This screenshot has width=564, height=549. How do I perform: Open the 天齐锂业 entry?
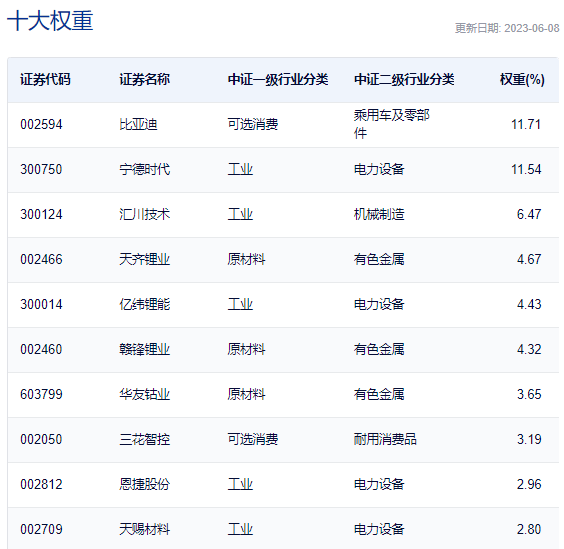pyautogui.click(x=145, y=259)
